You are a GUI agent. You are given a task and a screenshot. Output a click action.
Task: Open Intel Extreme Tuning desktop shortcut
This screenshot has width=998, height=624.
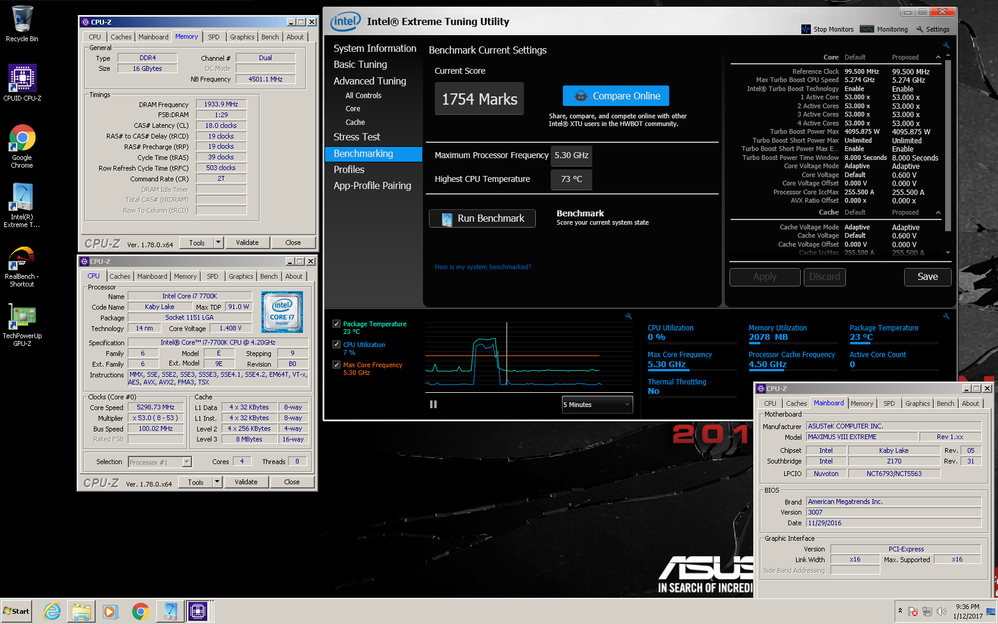point(22,205)
